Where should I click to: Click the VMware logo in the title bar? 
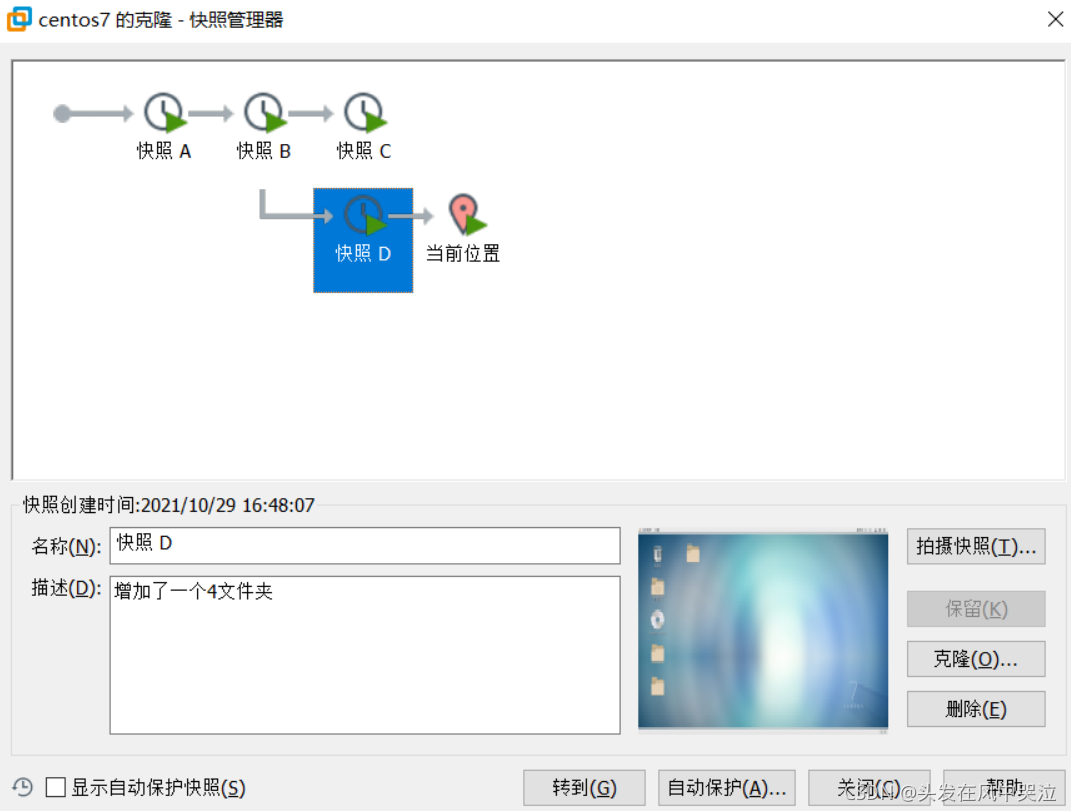click(x=17, y=18)
